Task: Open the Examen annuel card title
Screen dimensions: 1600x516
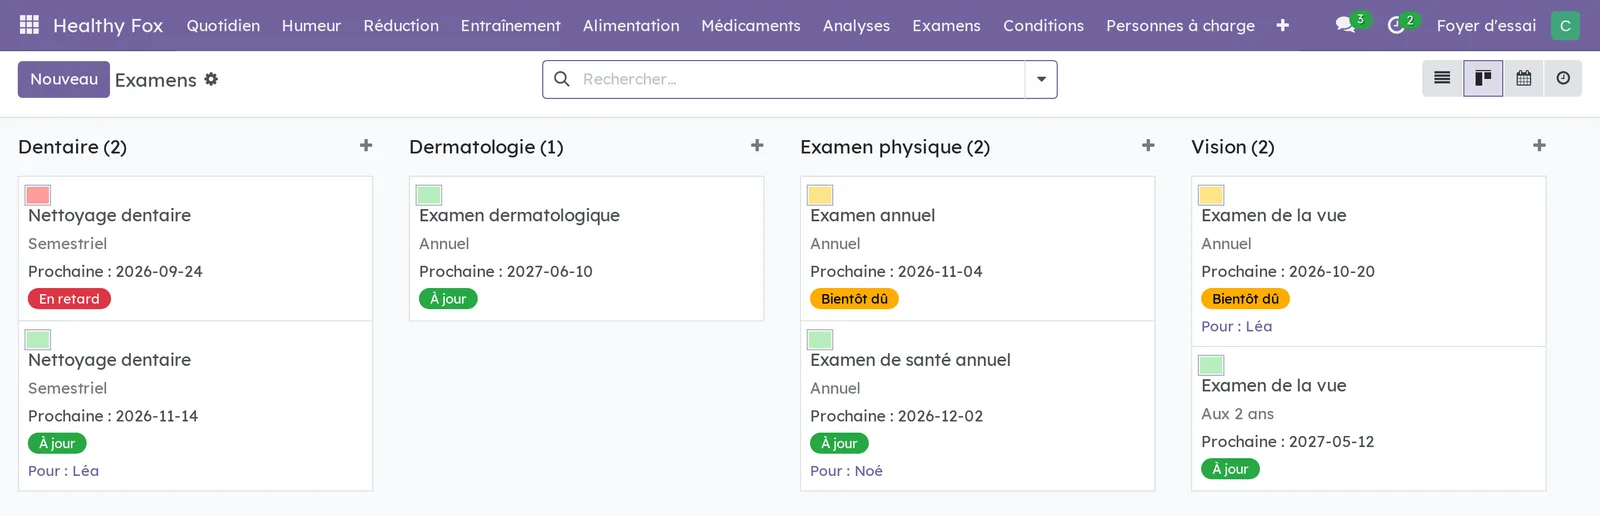Action: coord(872,215)
